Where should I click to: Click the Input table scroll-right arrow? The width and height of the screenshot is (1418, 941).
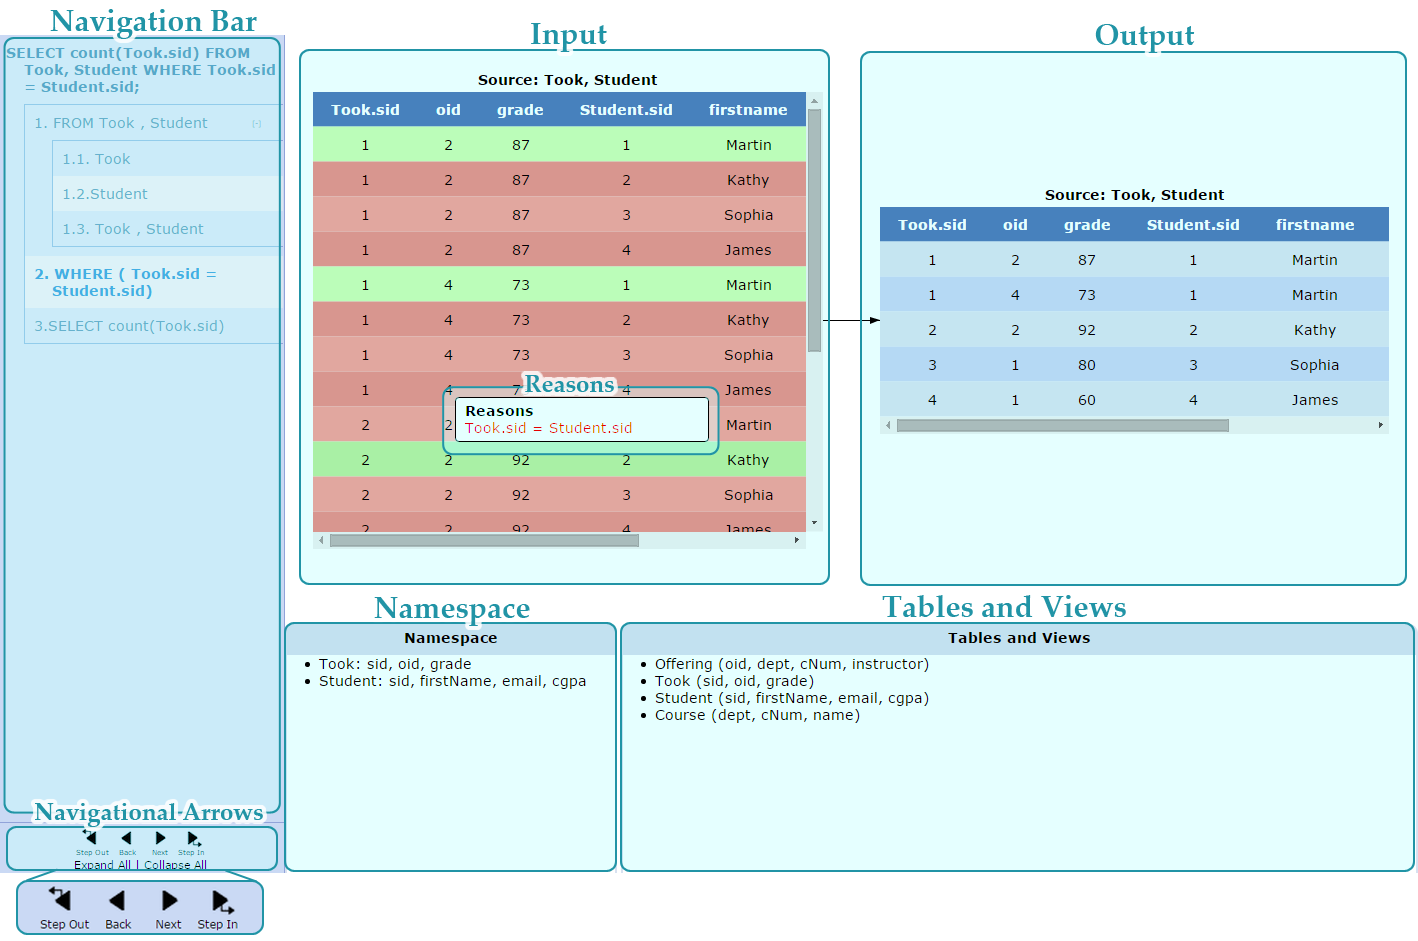coord(797,540)
